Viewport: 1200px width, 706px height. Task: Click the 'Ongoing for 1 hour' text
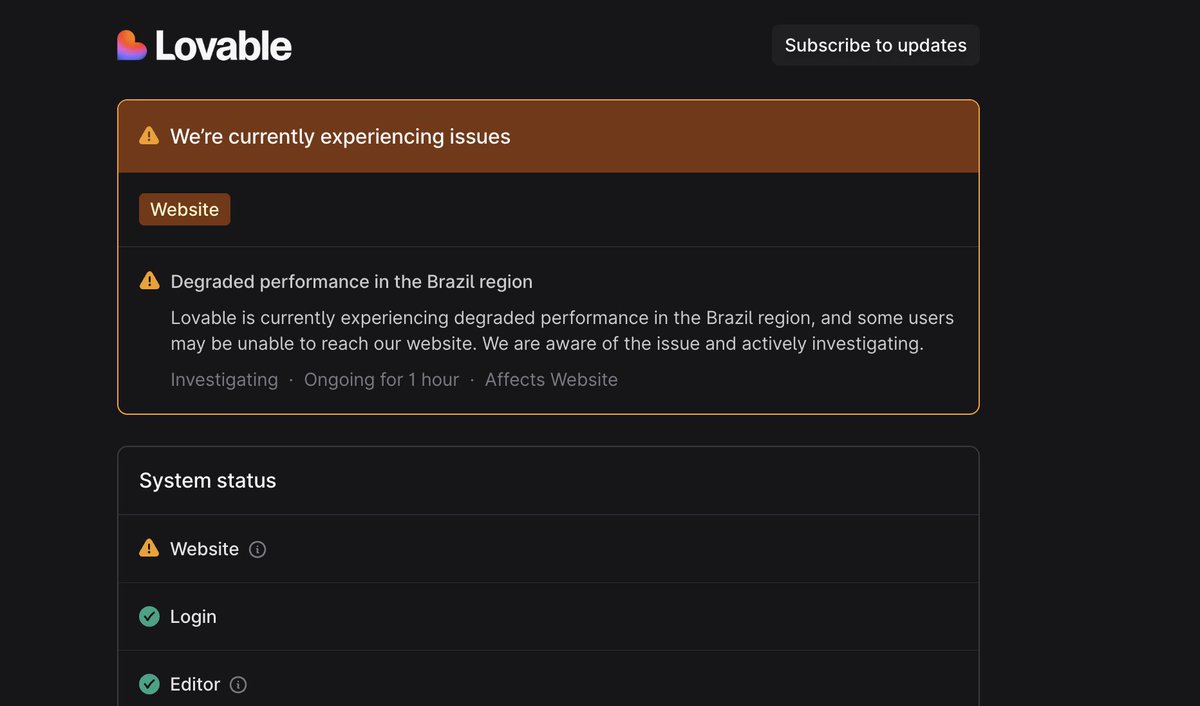[x=381, y=380]
